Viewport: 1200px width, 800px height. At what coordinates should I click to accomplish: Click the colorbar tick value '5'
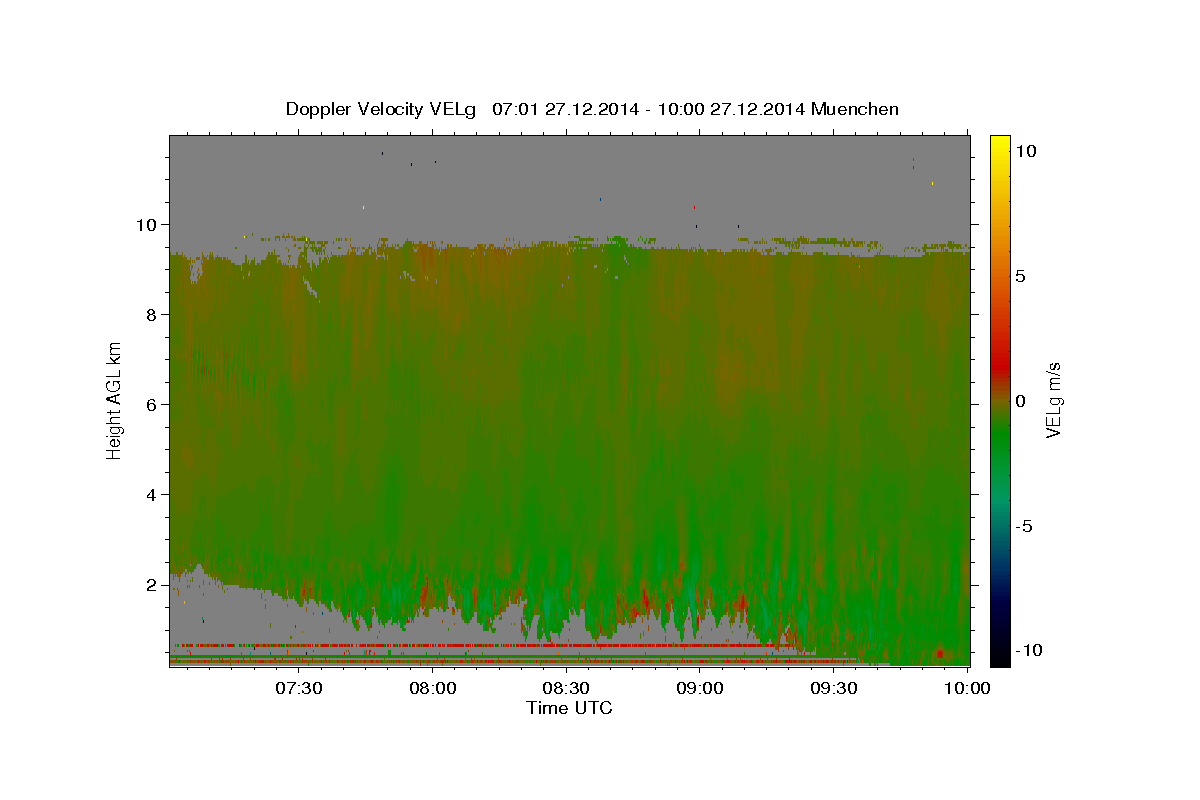click(x=1020, y=276)
